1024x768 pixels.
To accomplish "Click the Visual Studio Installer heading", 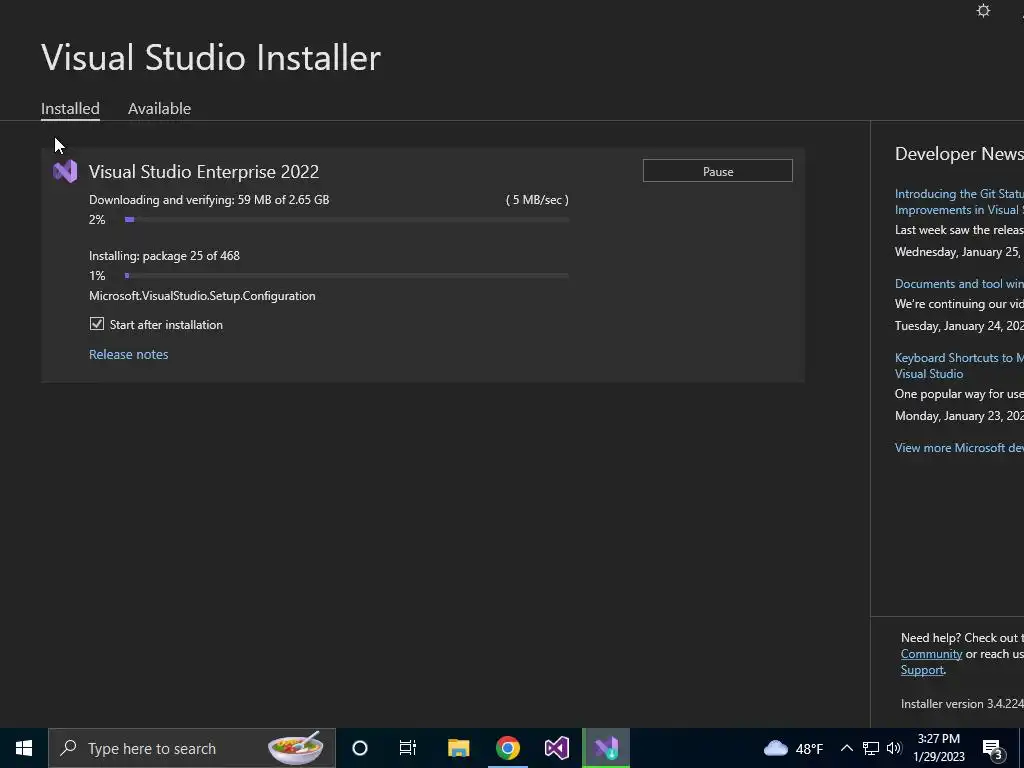I will pos(211,57).
